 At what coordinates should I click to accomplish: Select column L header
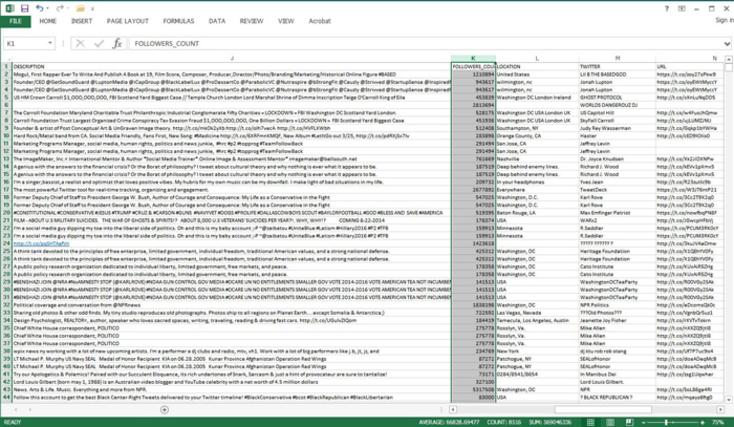click(537, 59)
